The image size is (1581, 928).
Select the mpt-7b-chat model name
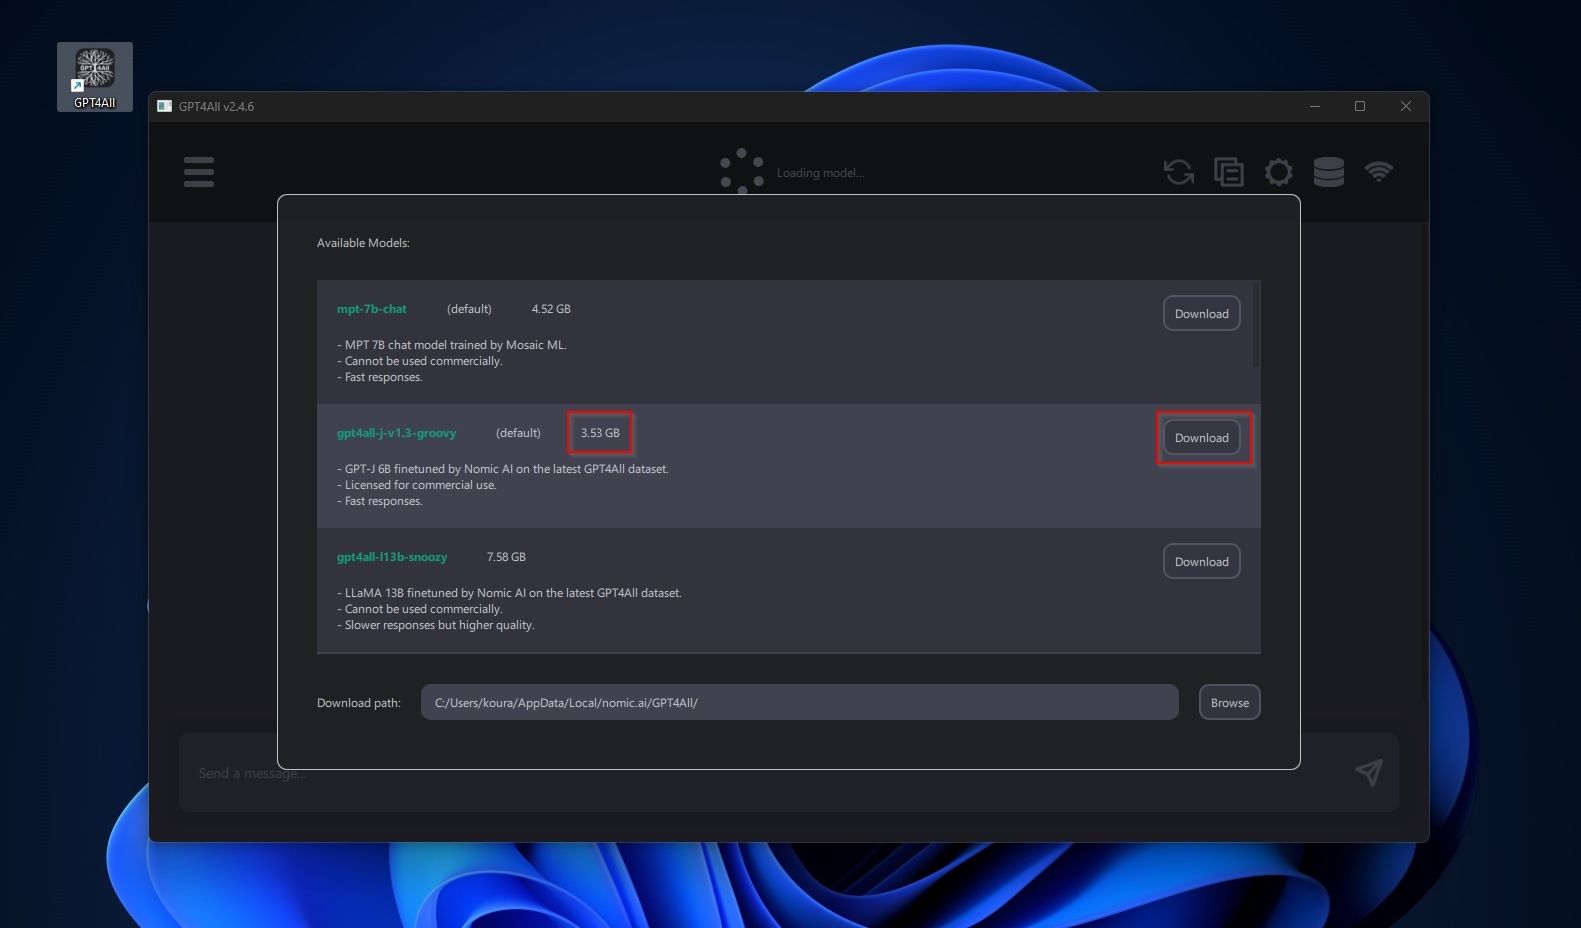pos(371,309)
